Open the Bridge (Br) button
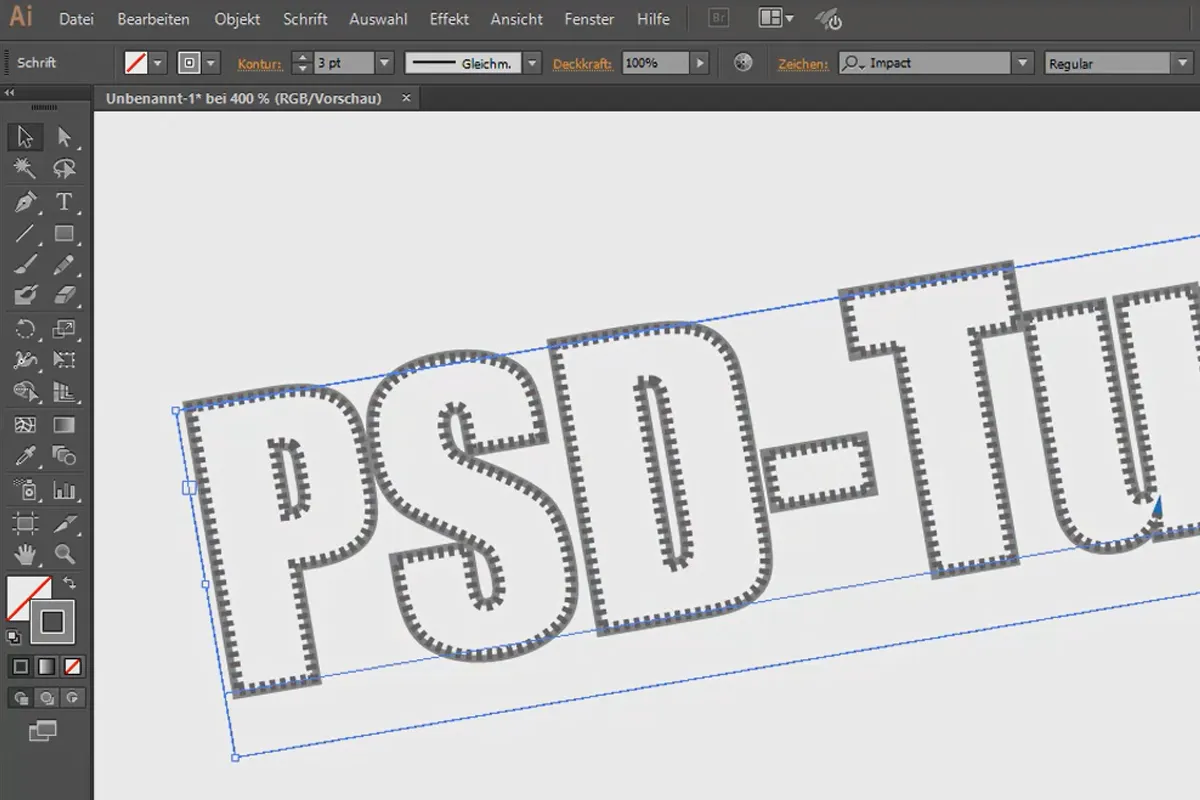 click(718, 19)
